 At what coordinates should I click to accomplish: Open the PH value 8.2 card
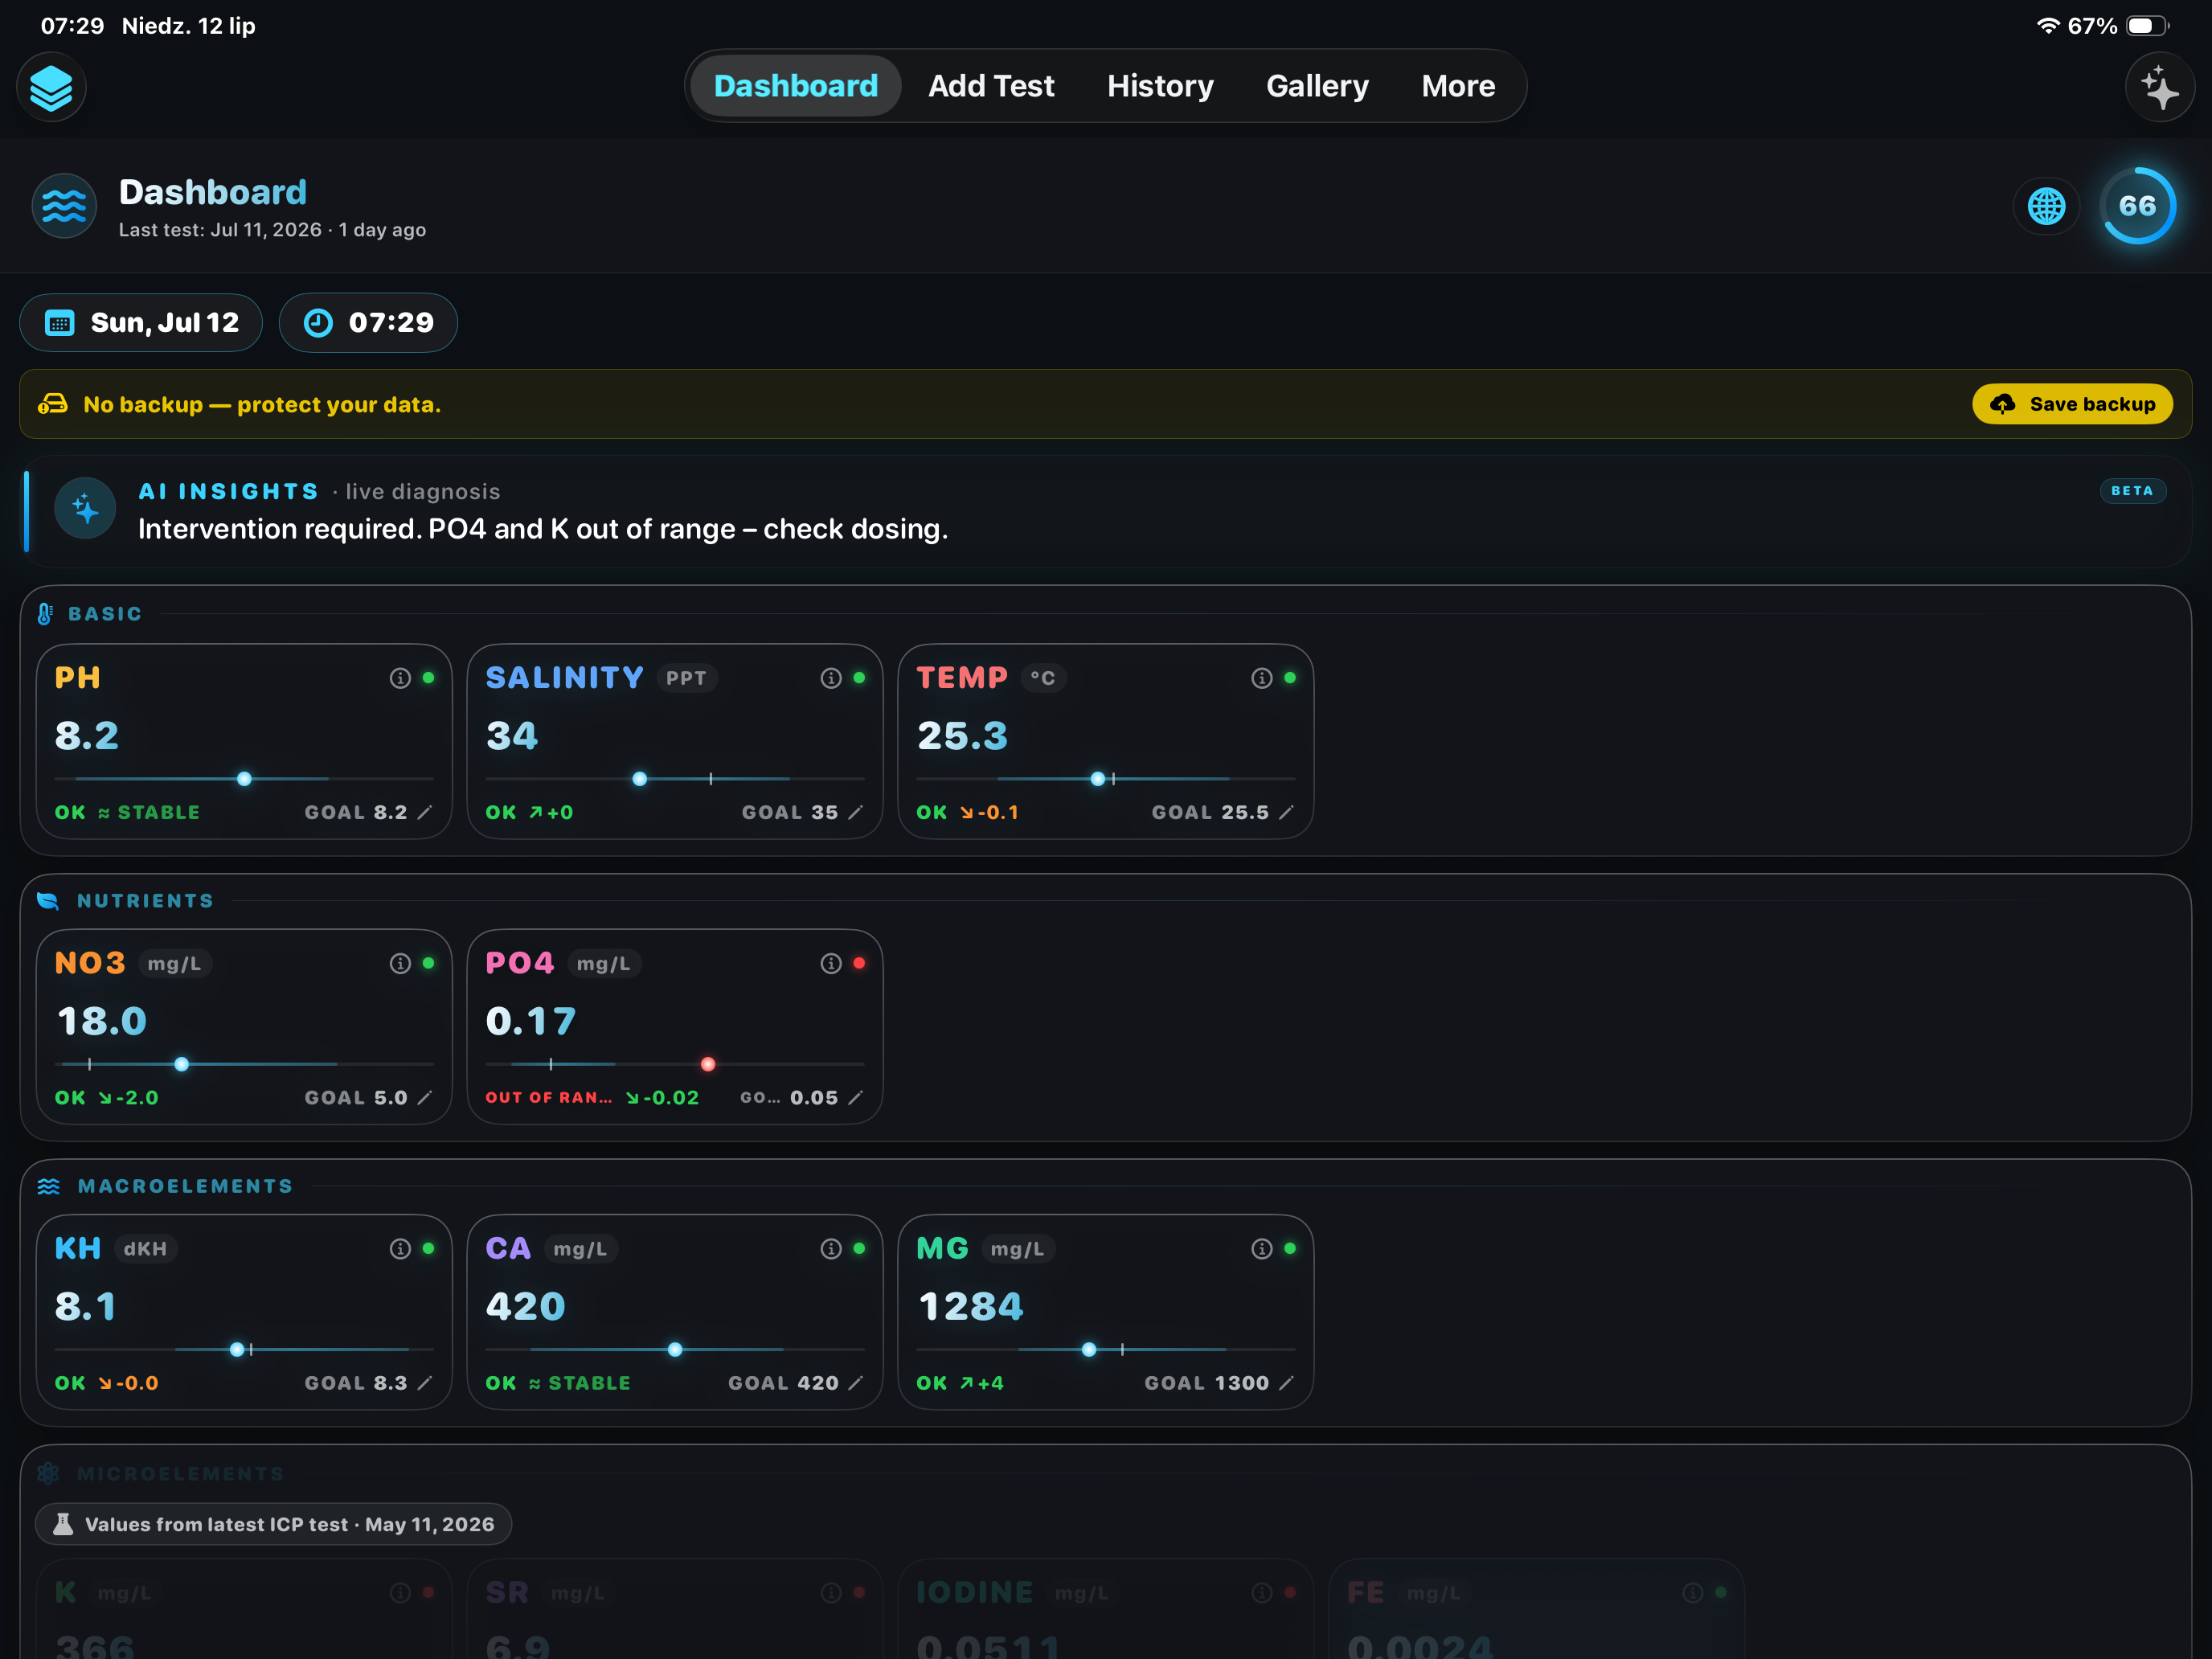point(244,741)
